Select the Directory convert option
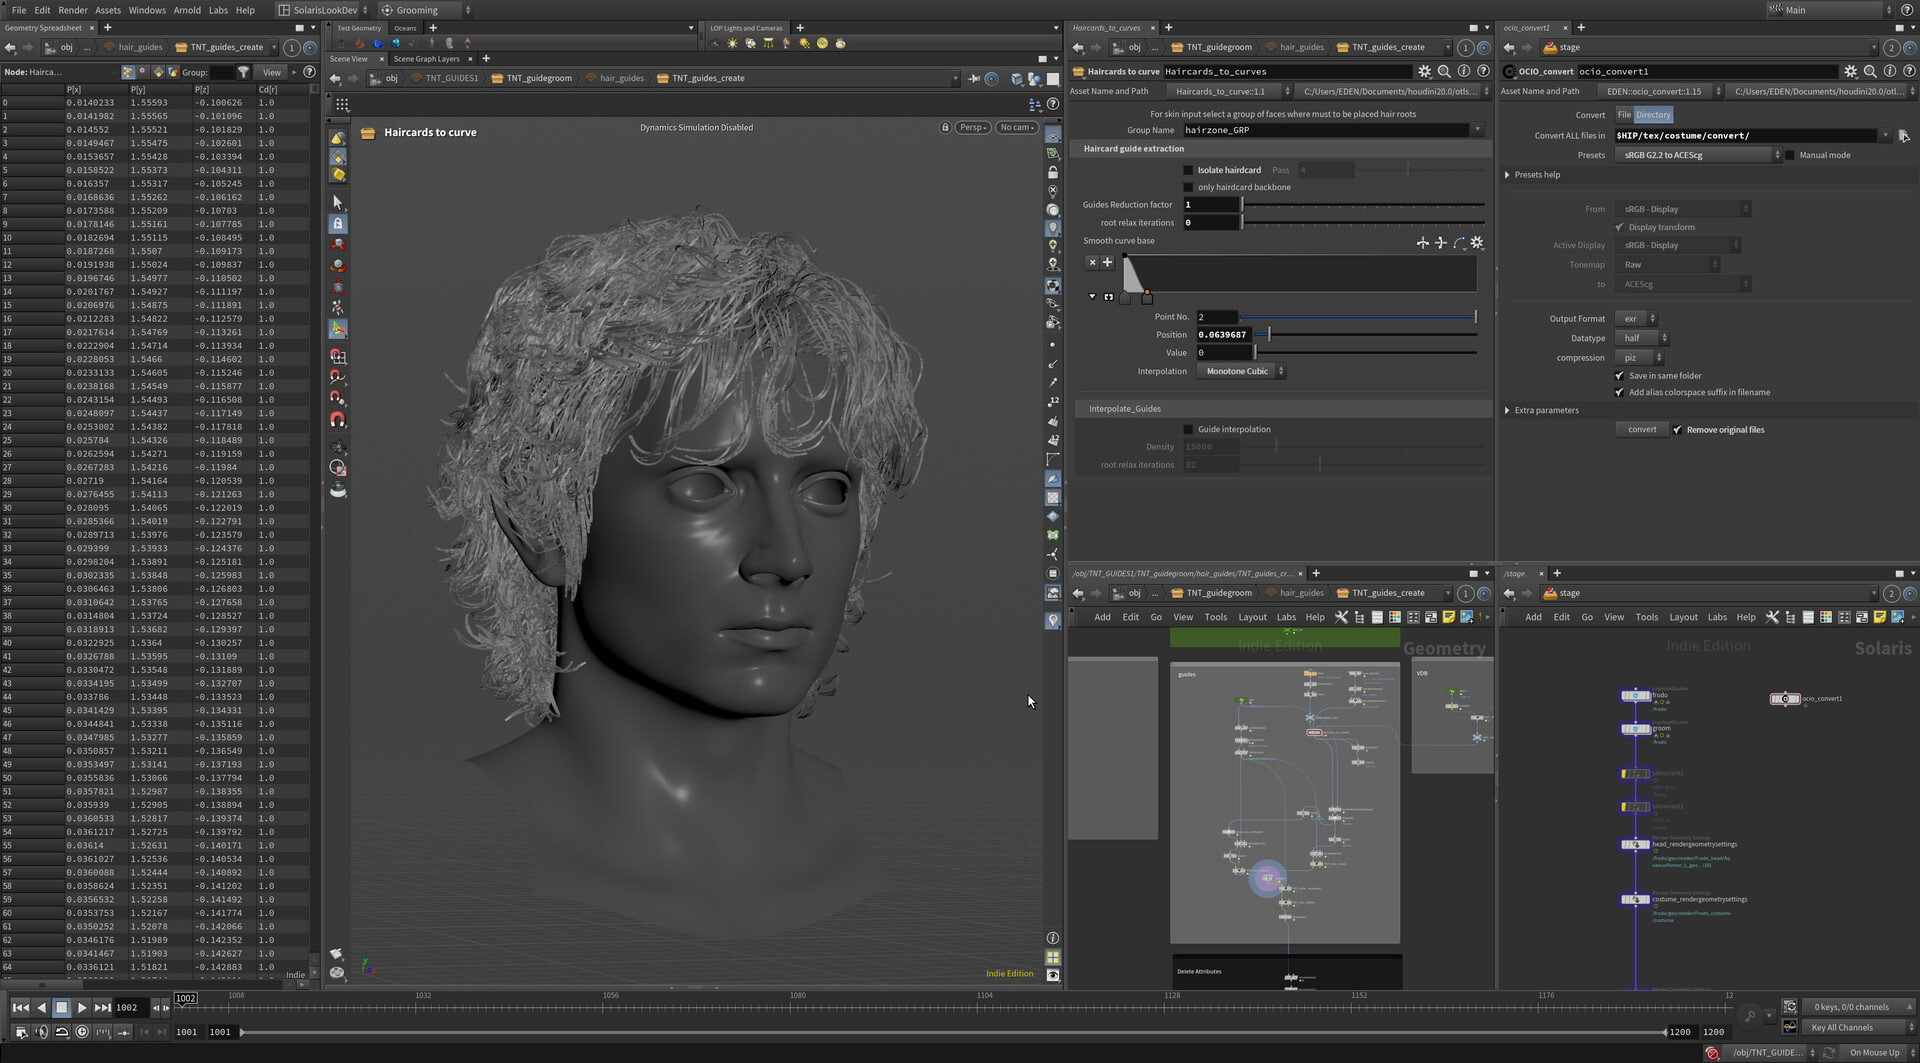 (1653, 115)
